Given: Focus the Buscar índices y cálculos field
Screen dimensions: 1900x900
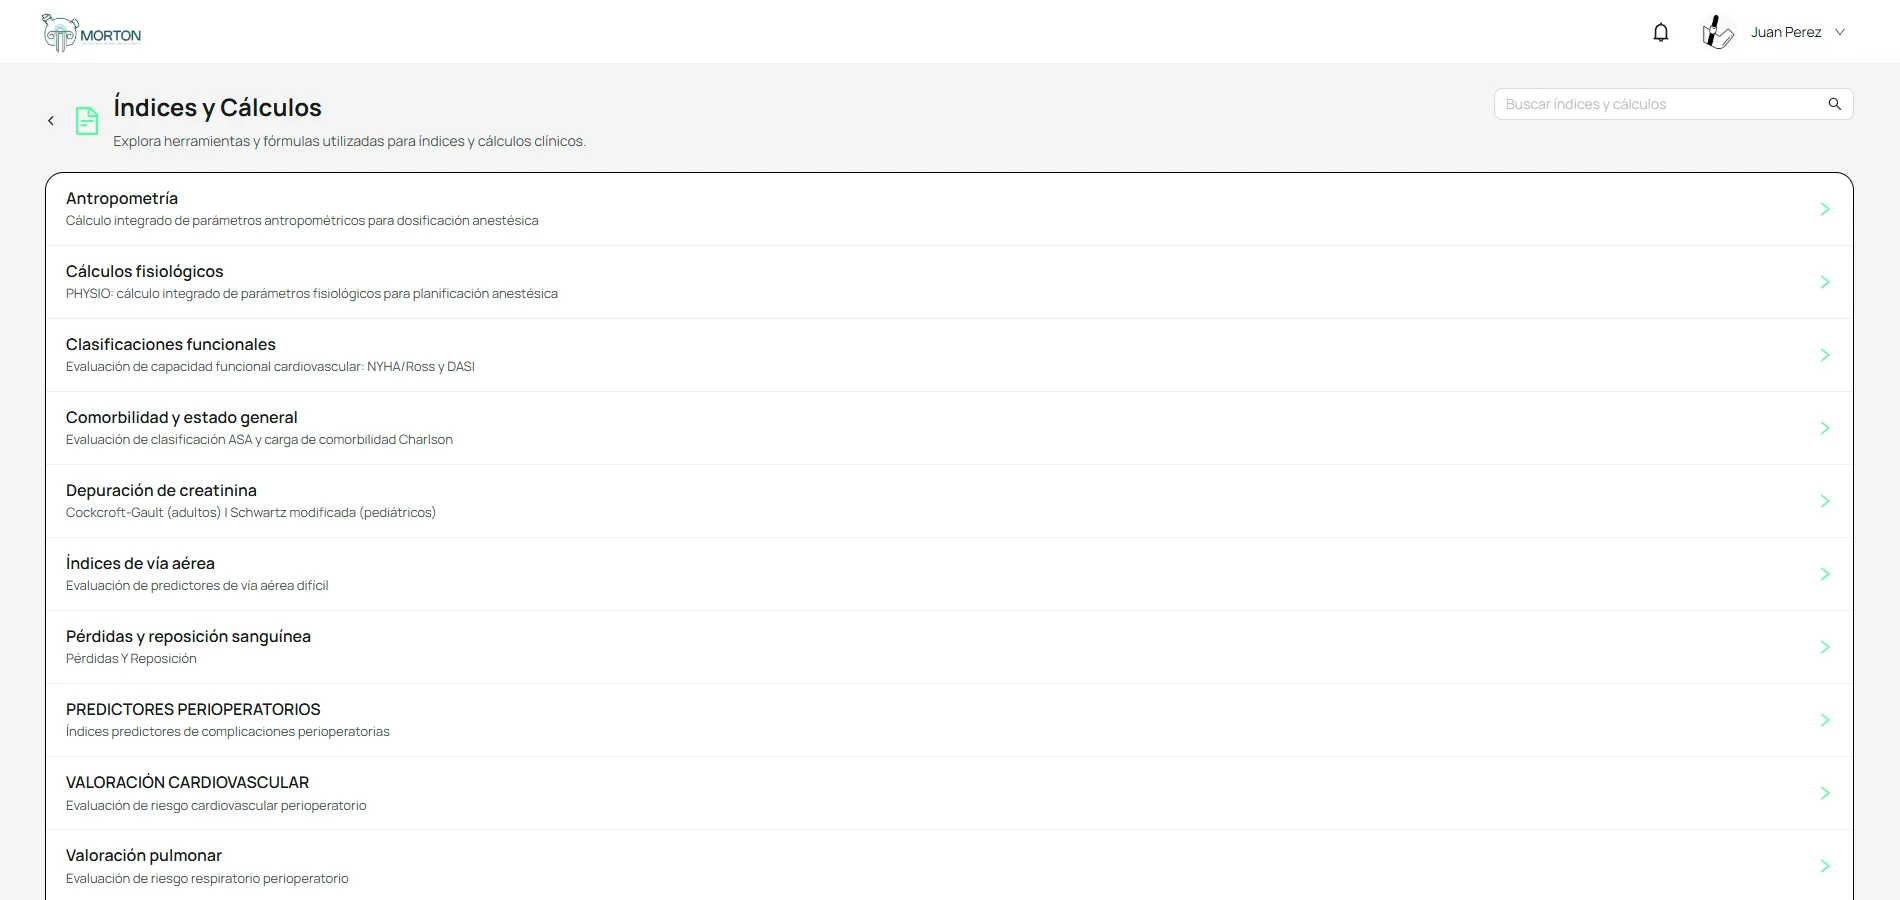Looking at the screenshot, I should point(1673,104).
